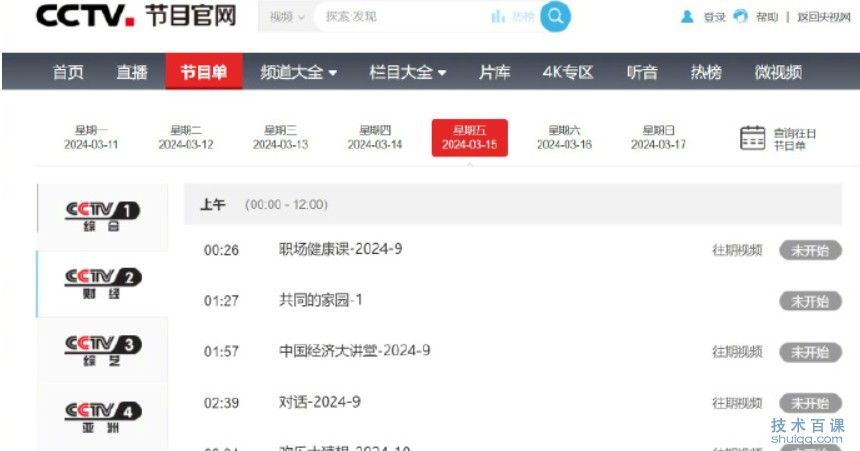Click the 01:27 time entry
This screenshot has width=860, height=451.
pos(221,301)
